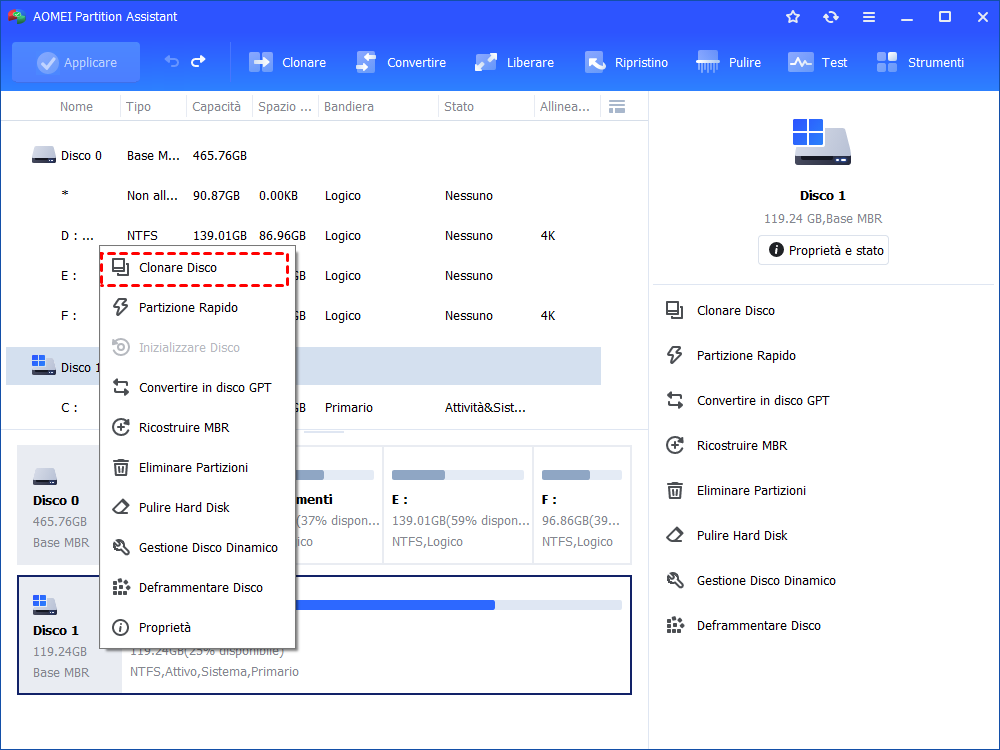The width and height of the screenshot is (1000, 750).
Task: Click the trash icon in right panel
Action: (675, 490)
